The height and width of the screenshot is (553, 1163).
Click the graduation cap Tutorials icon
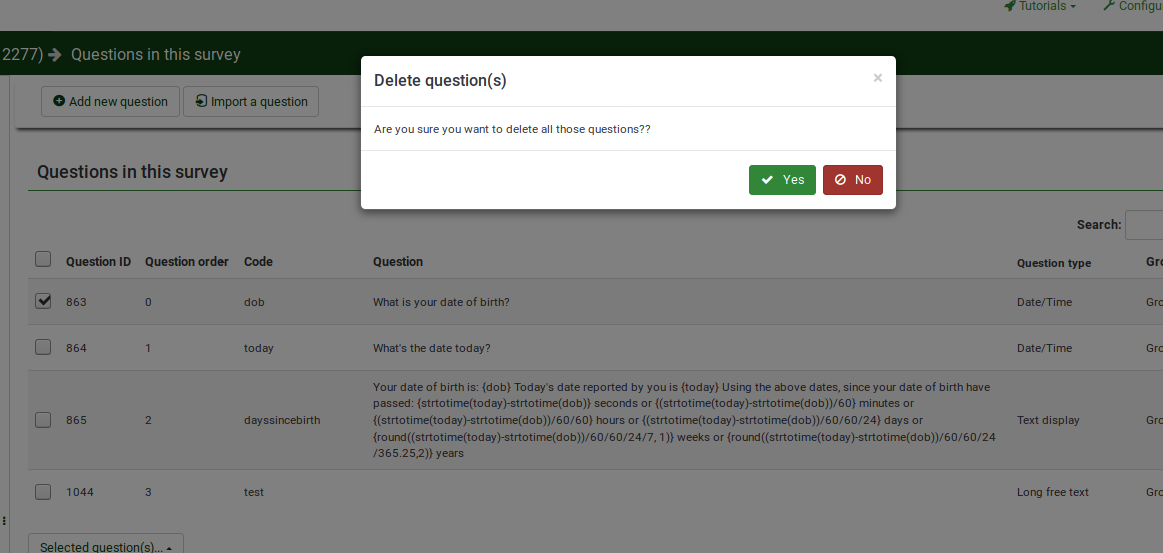1009,6
